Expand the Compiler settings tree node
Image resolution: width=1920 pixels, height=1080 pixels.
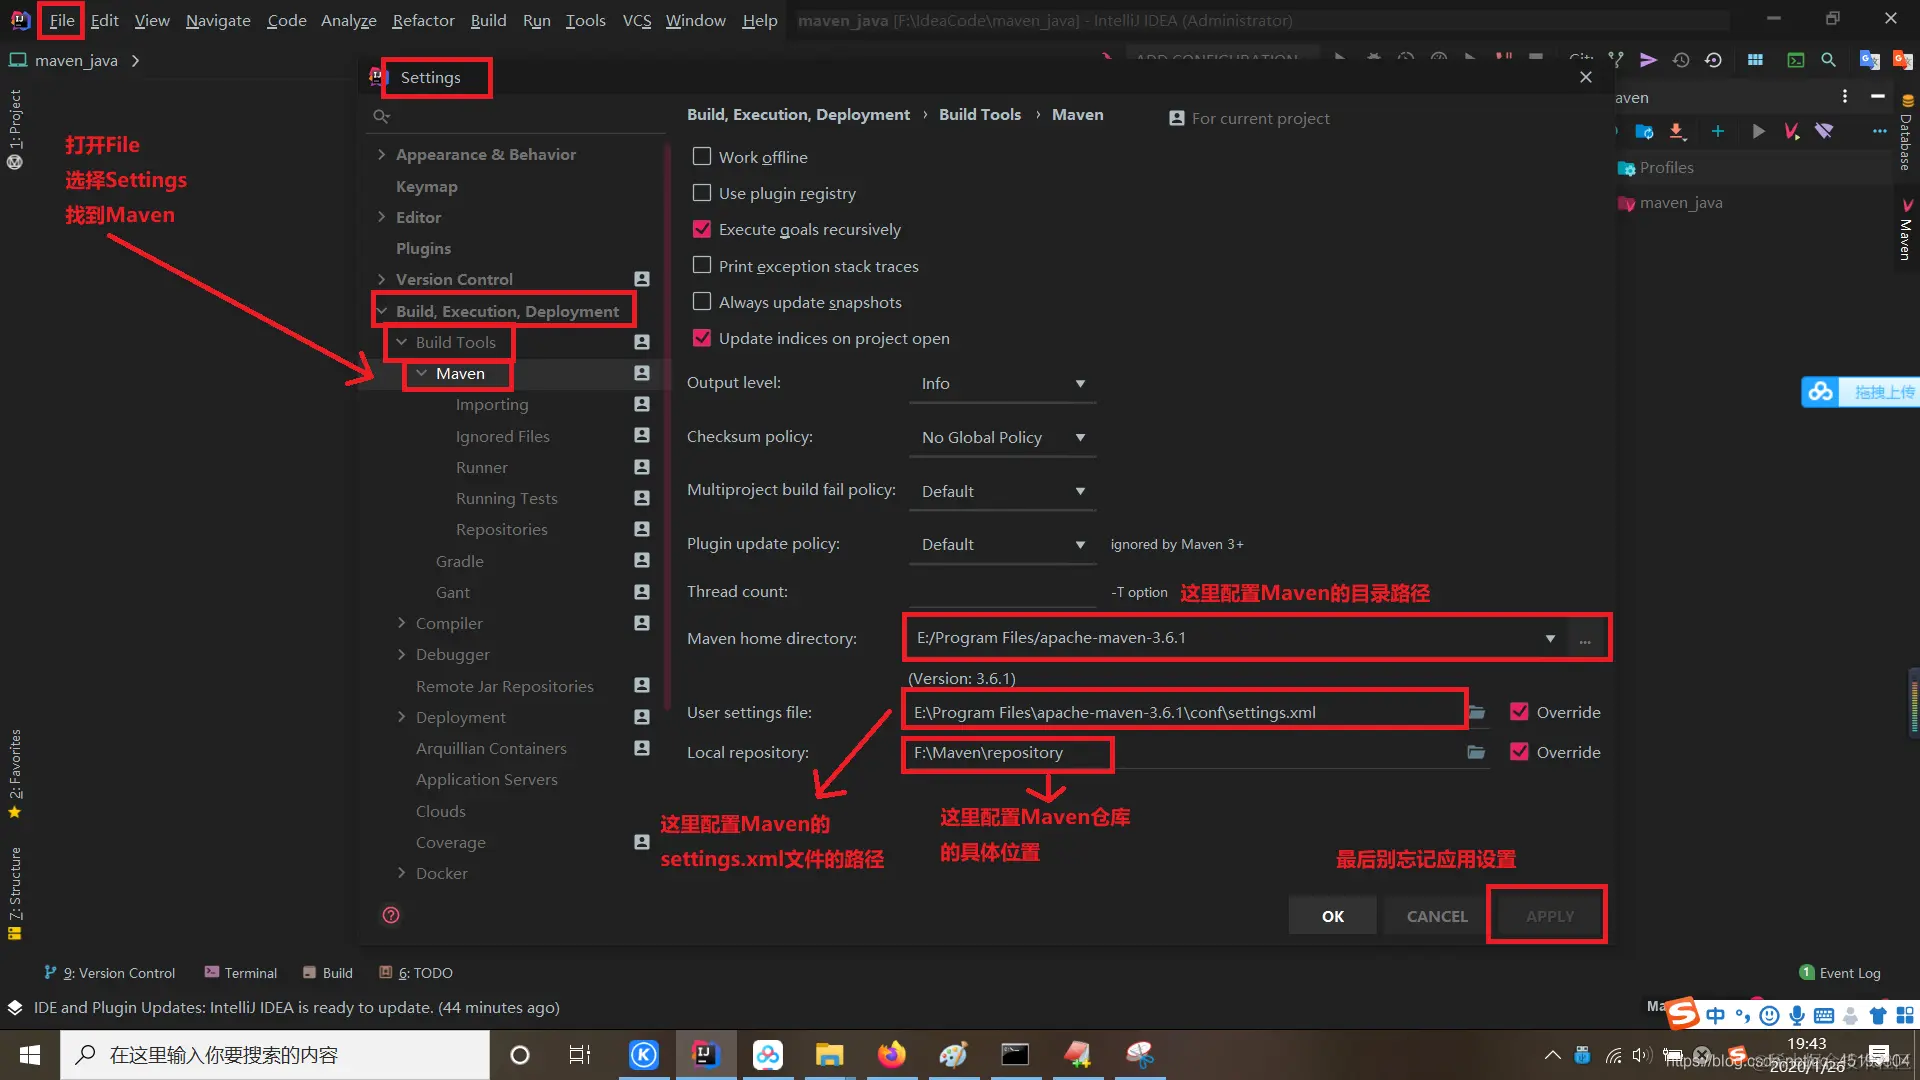click(x=402, y=623)
